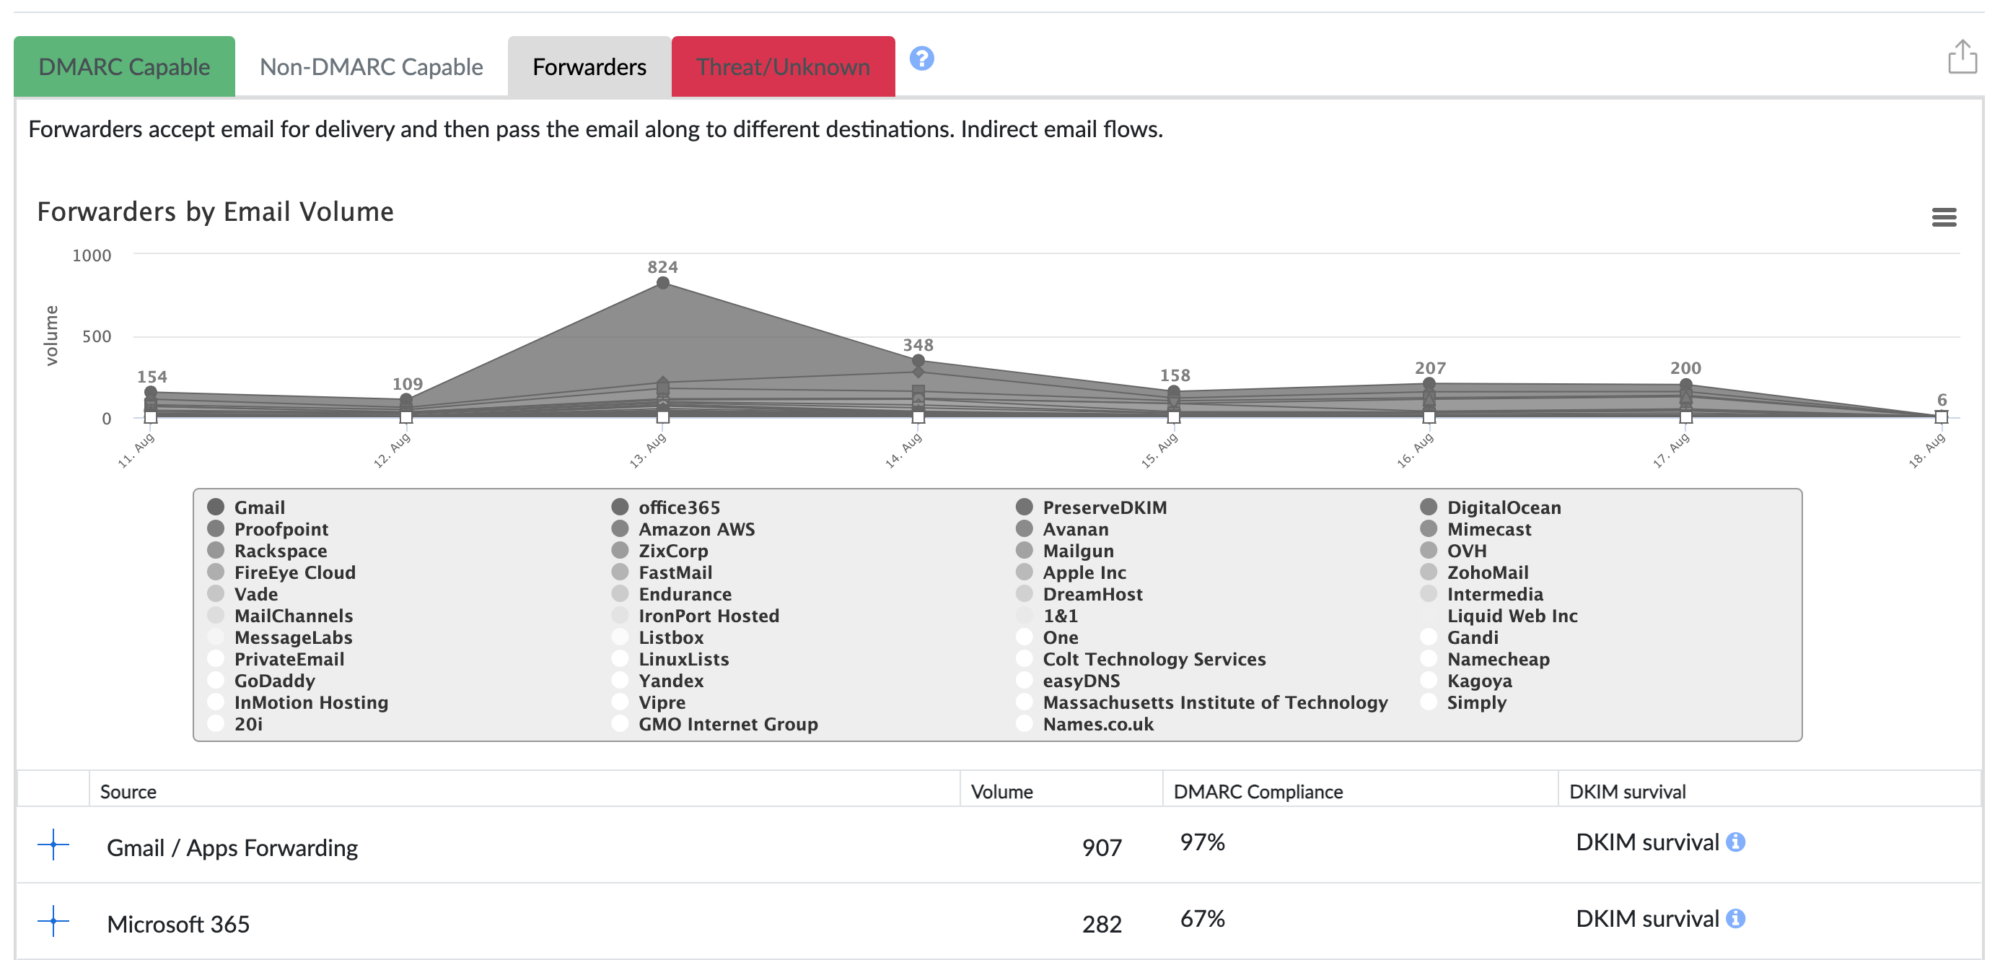Click the 154 data point on 11 Aug

click(150, 392)
